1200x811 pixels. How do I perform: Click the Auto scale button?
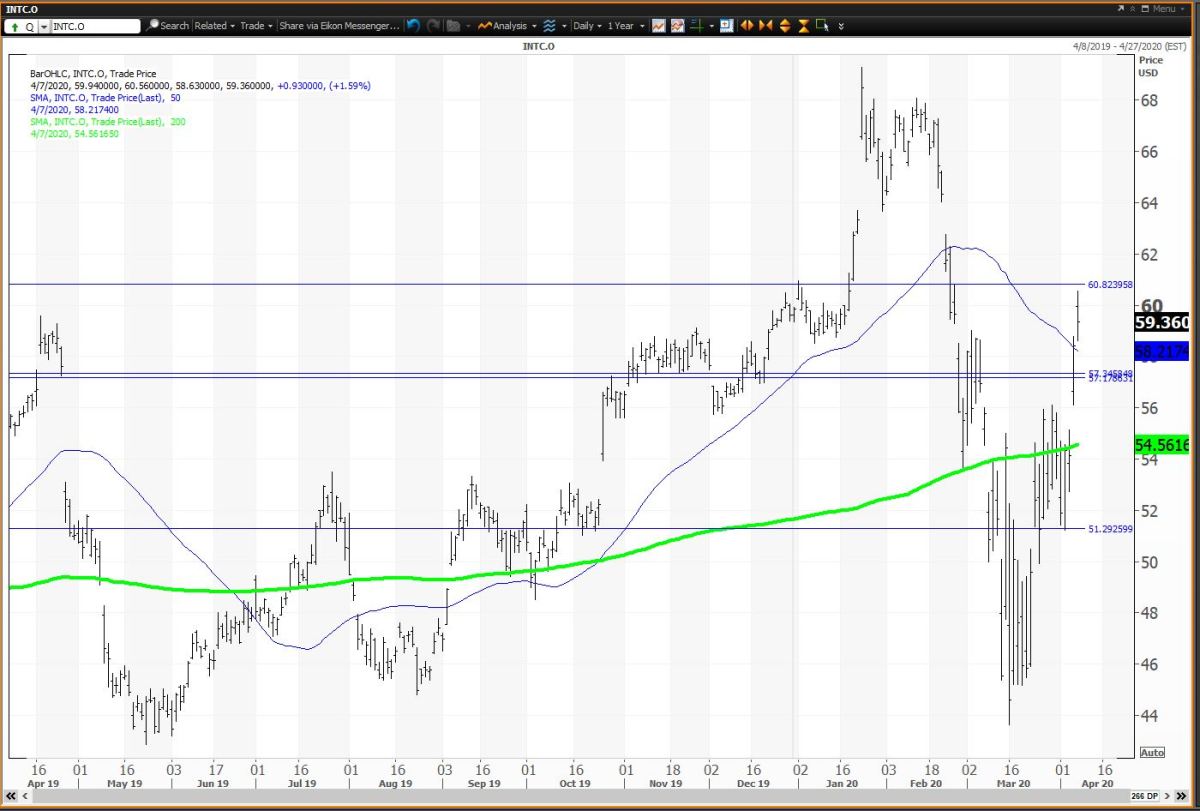click(x=1151, y=752)
